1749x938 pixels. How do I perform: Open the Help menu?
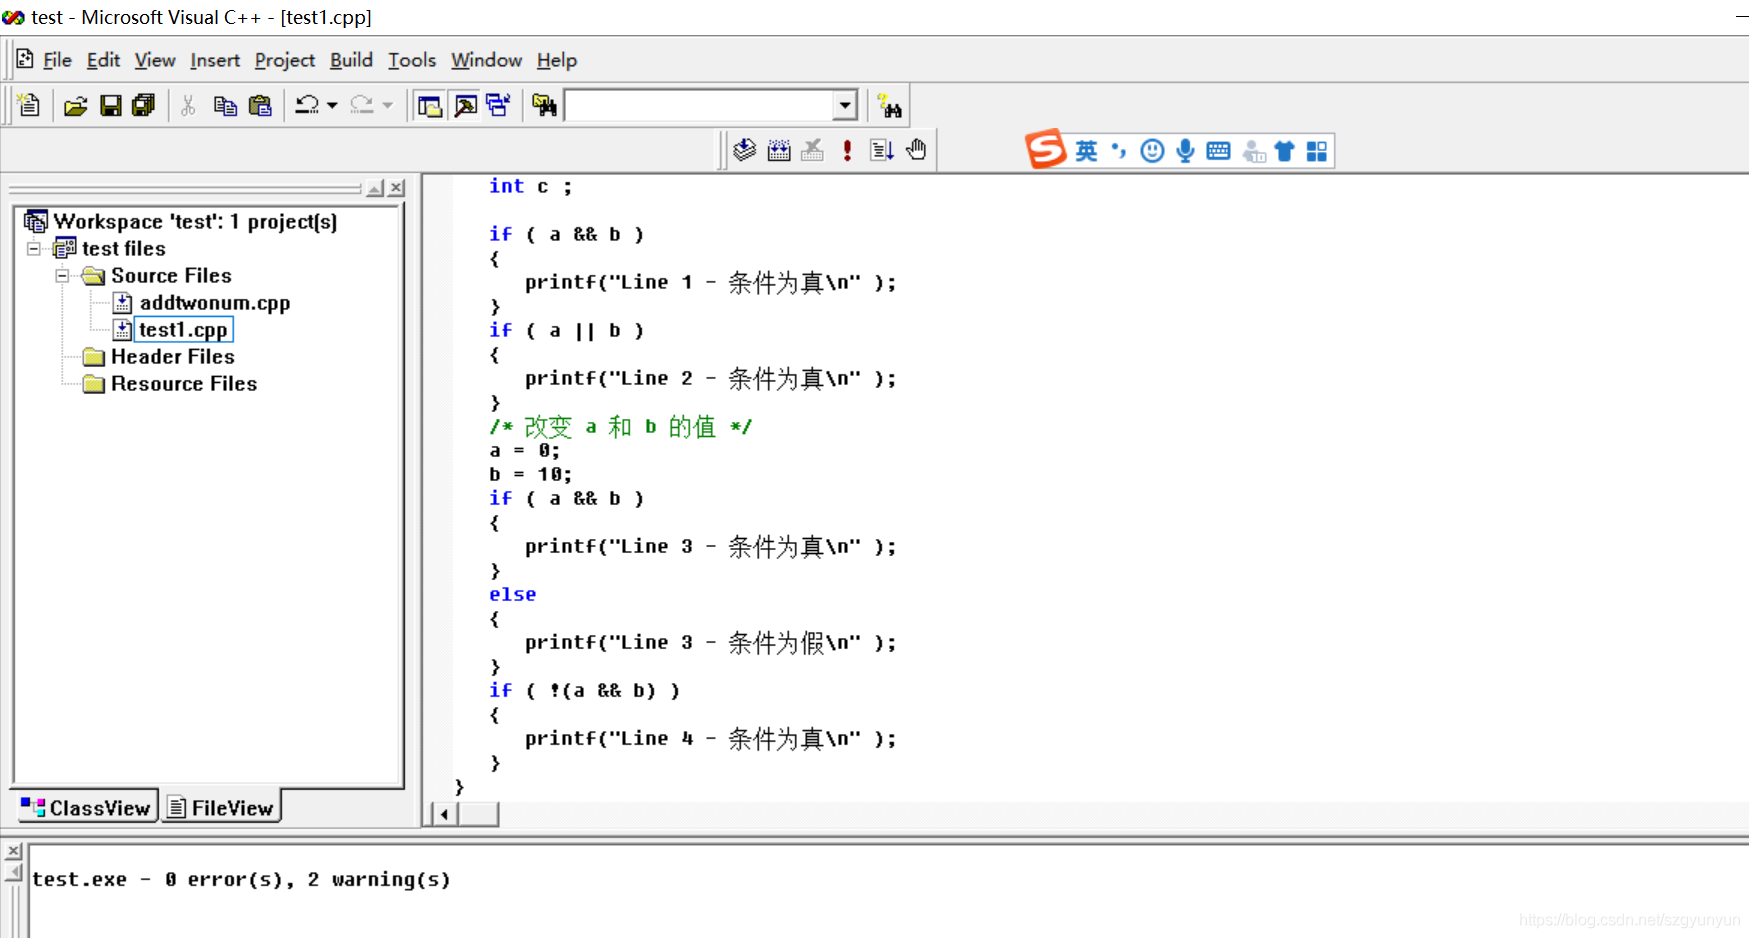pos(557,60)
